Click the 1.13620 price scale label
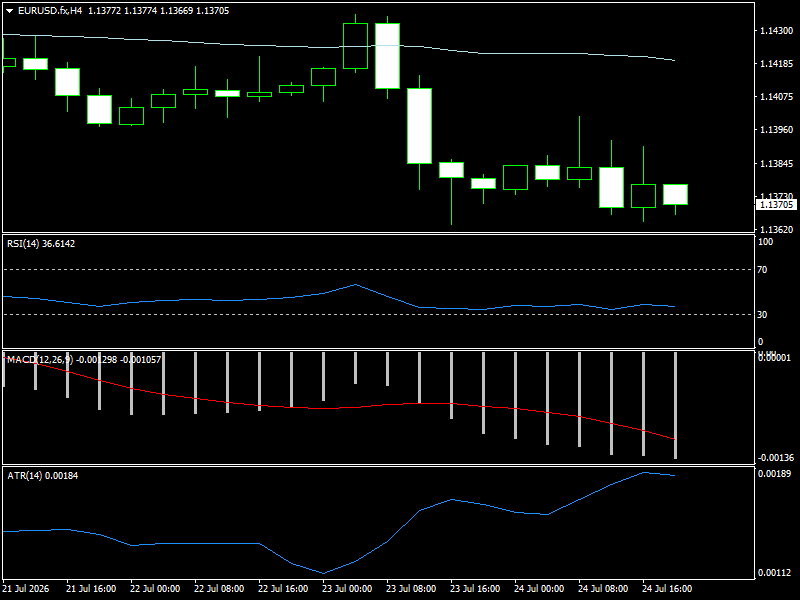800x600 pixels. pyautogui.click(x=777, y=230)
